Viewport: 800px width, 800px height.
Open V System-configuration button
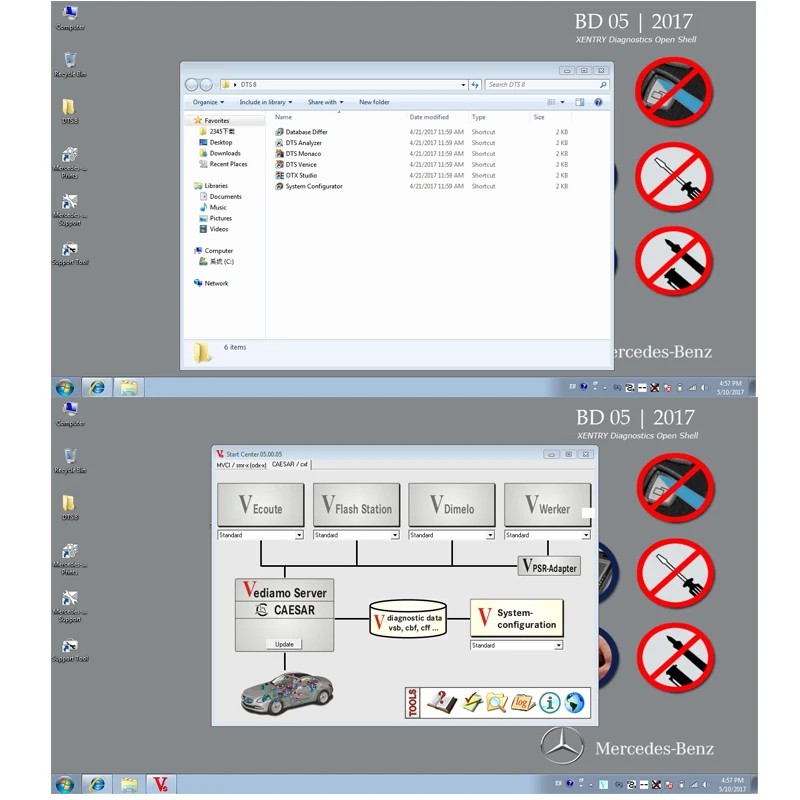pyautogui.click(x=516, y=618)
